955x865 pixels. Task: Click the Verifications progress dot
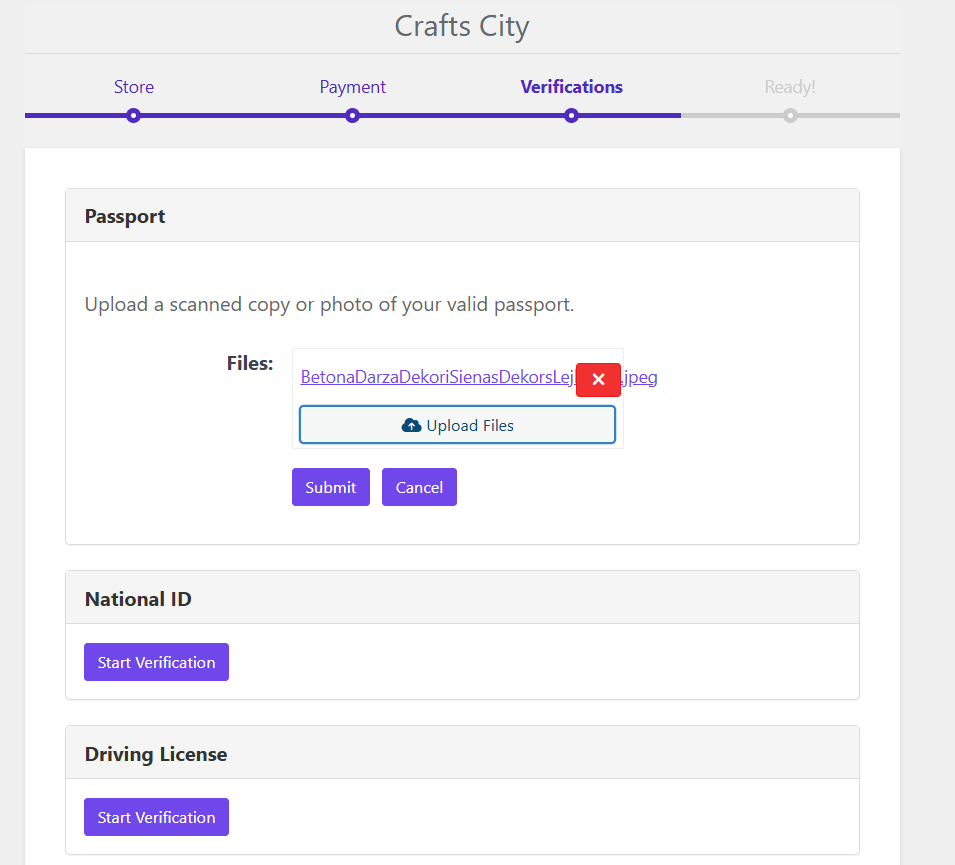coord(571,116)
